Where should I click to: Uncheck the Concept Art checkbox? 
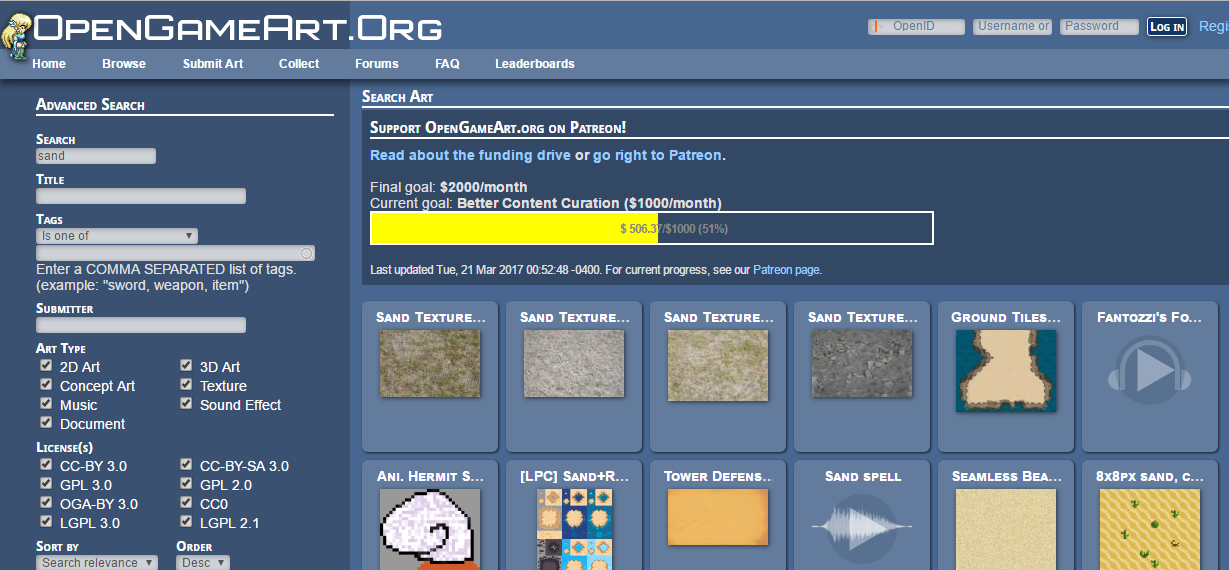click(46, 385)
